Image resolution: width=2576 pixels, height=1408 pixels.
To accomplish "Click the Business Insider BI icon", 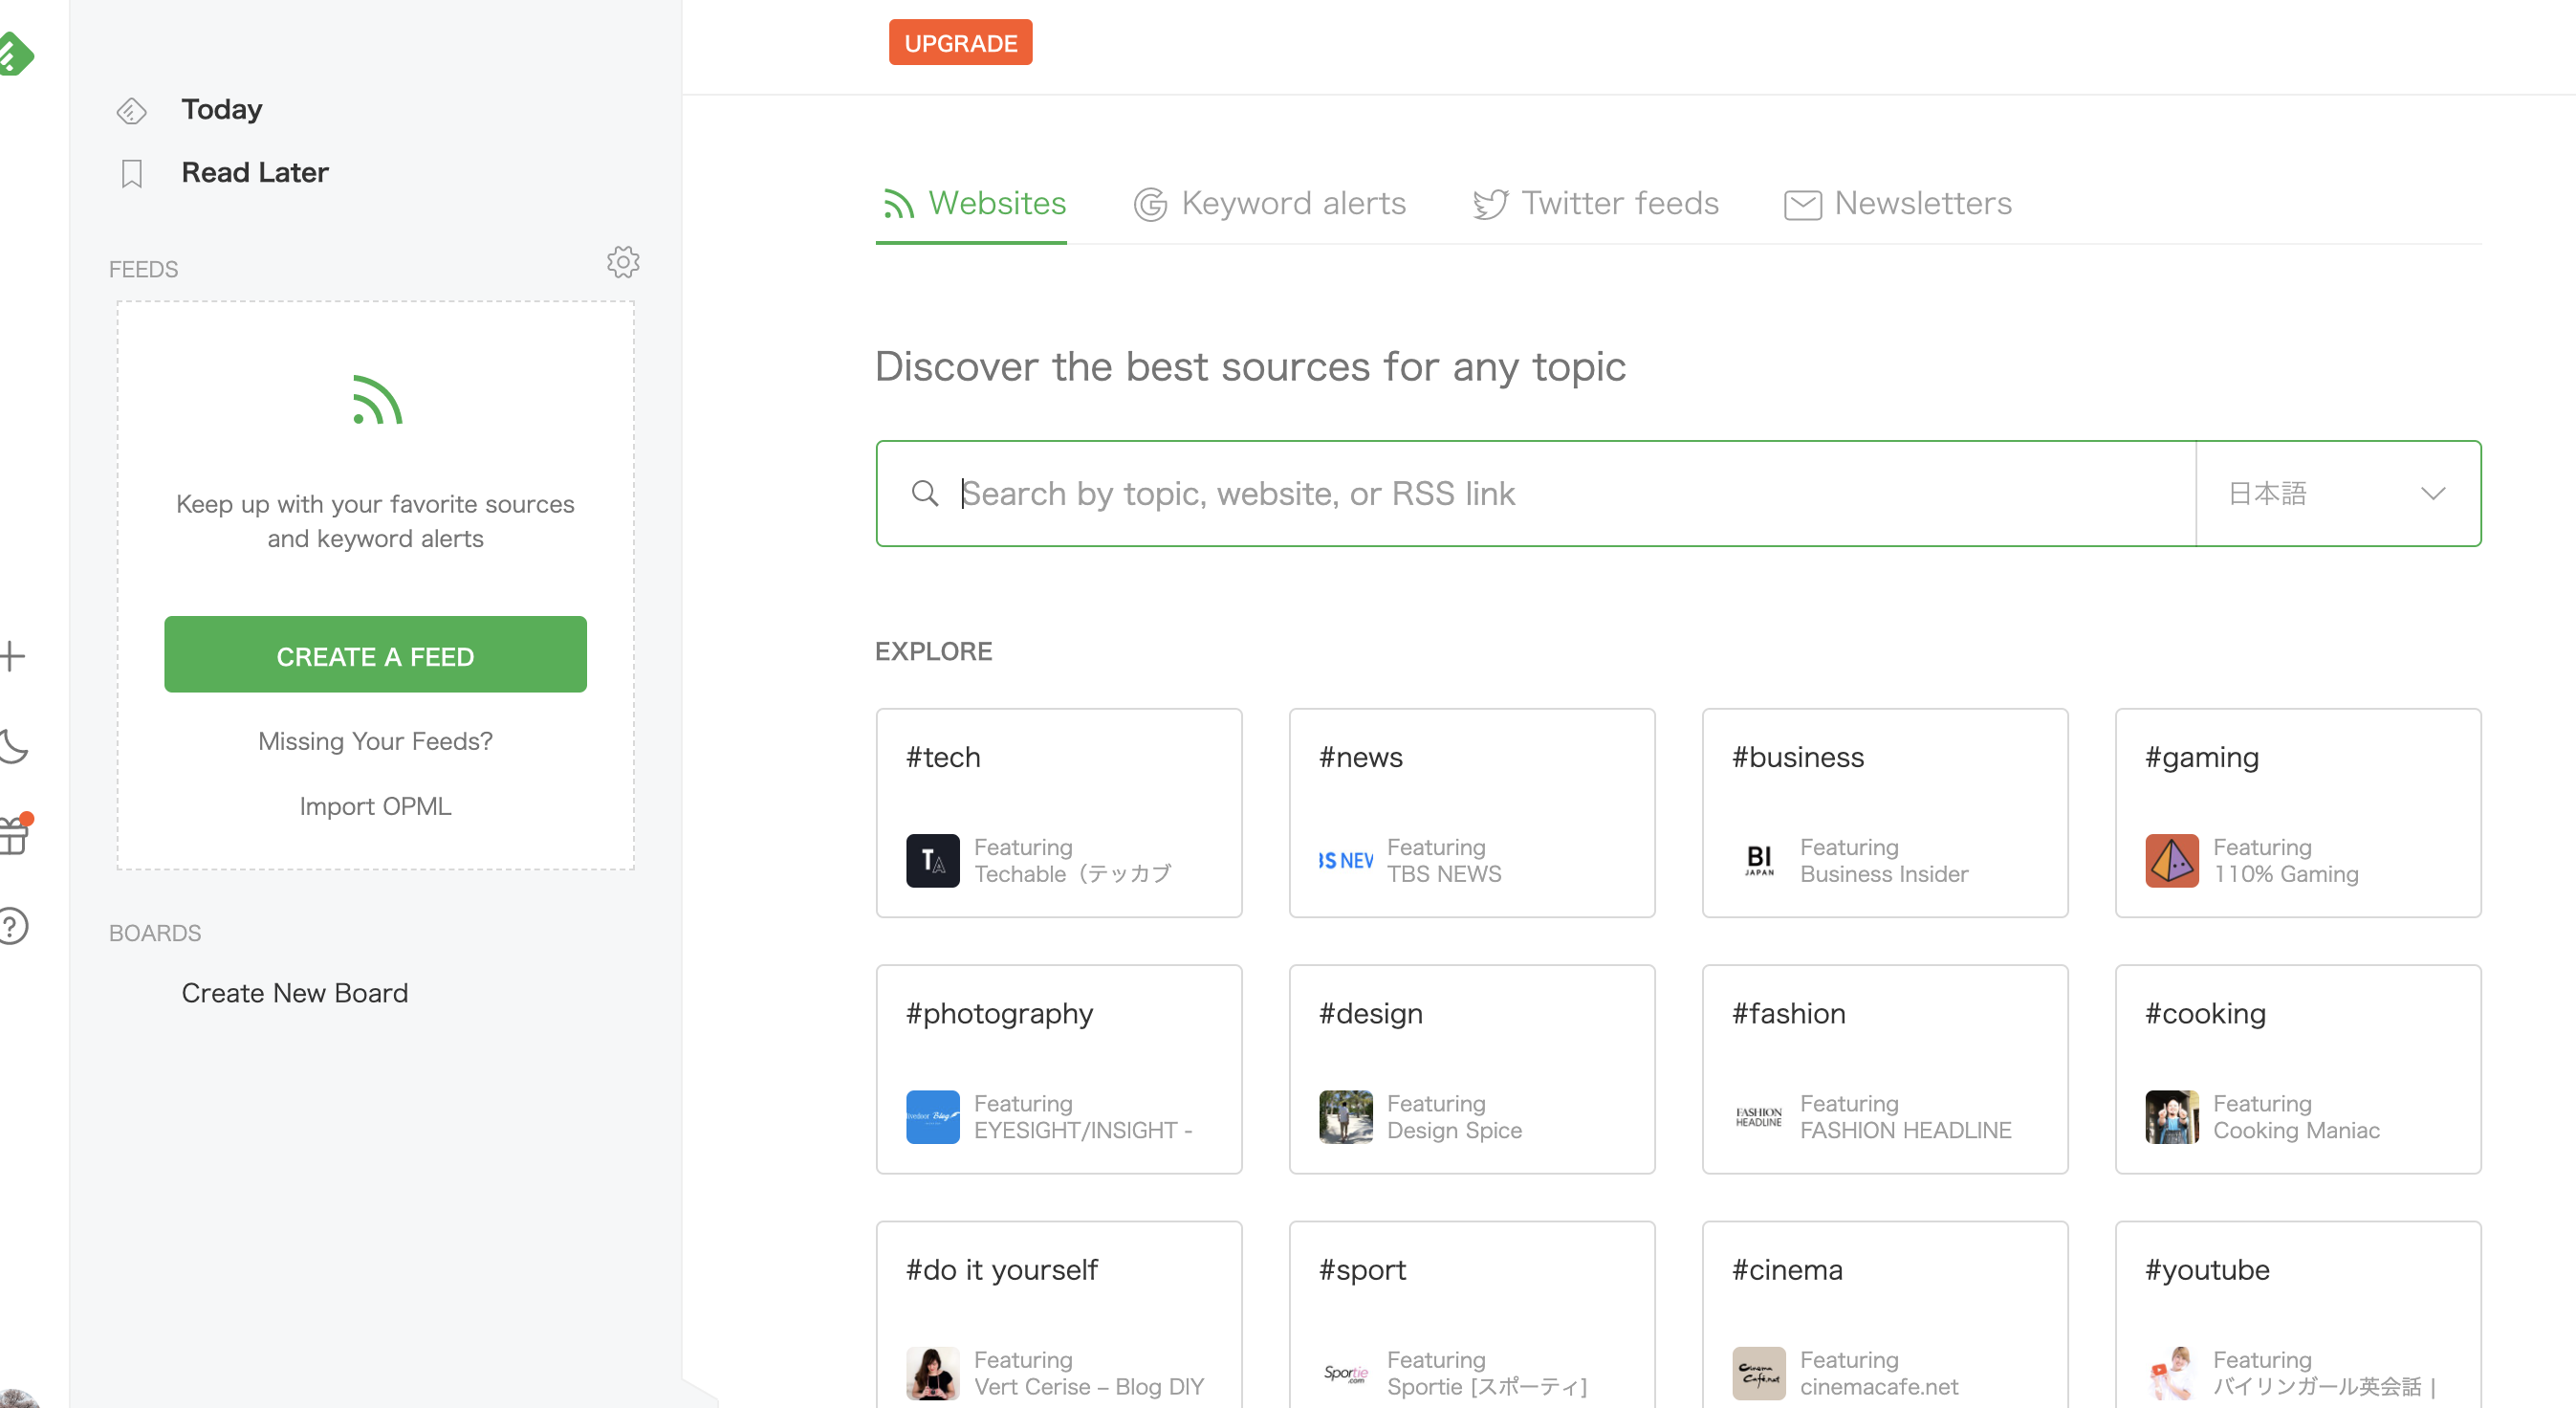I will coord(1759,860).
